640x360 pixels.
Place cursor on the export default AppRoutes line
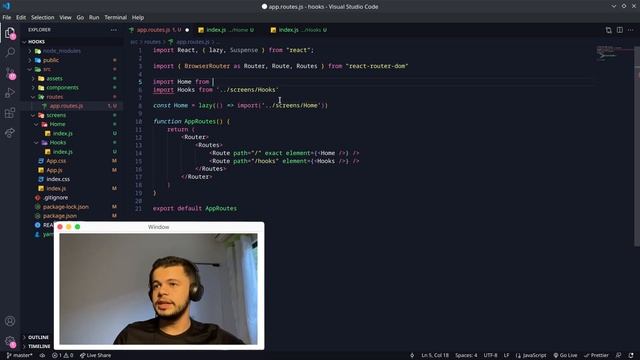point(195,209)
